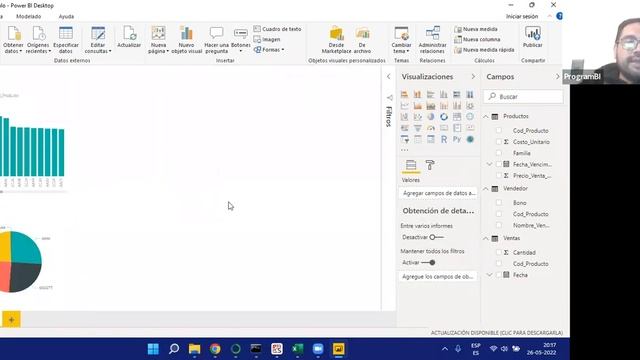Image resolution: width=640 pixels, height=360 pixels.
Task: Click Nueva medida rápida
Action: 484,50
